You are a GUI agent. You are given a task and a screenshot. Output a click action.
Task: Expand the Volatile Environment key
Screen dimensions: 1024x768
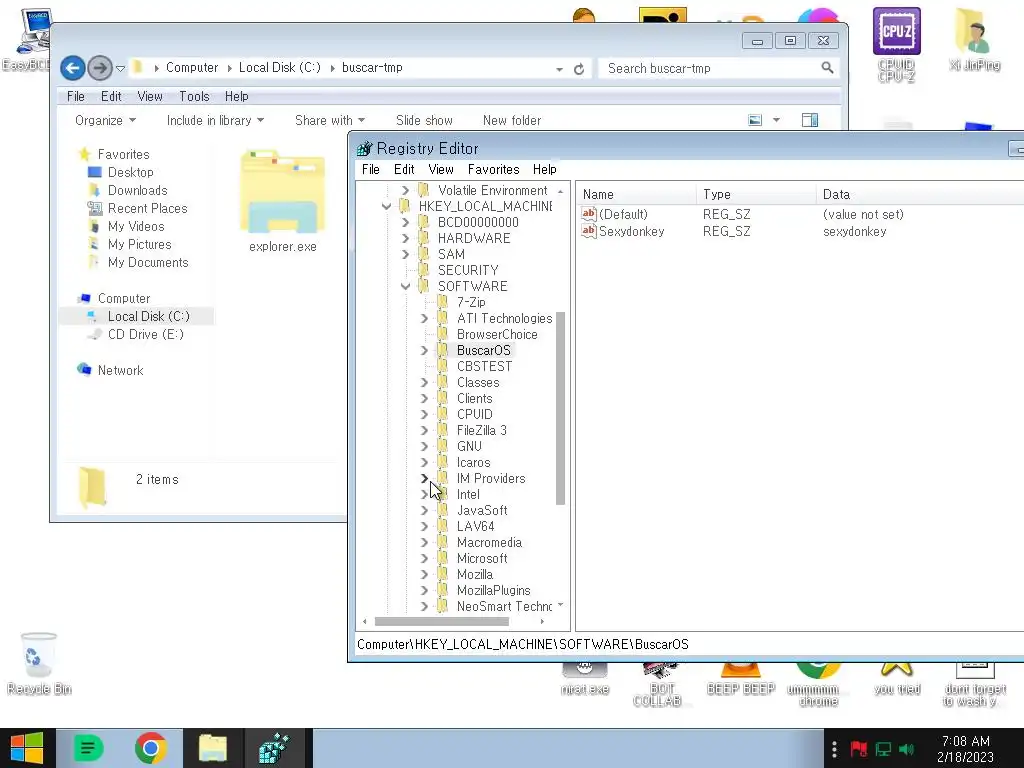[405, 191]
